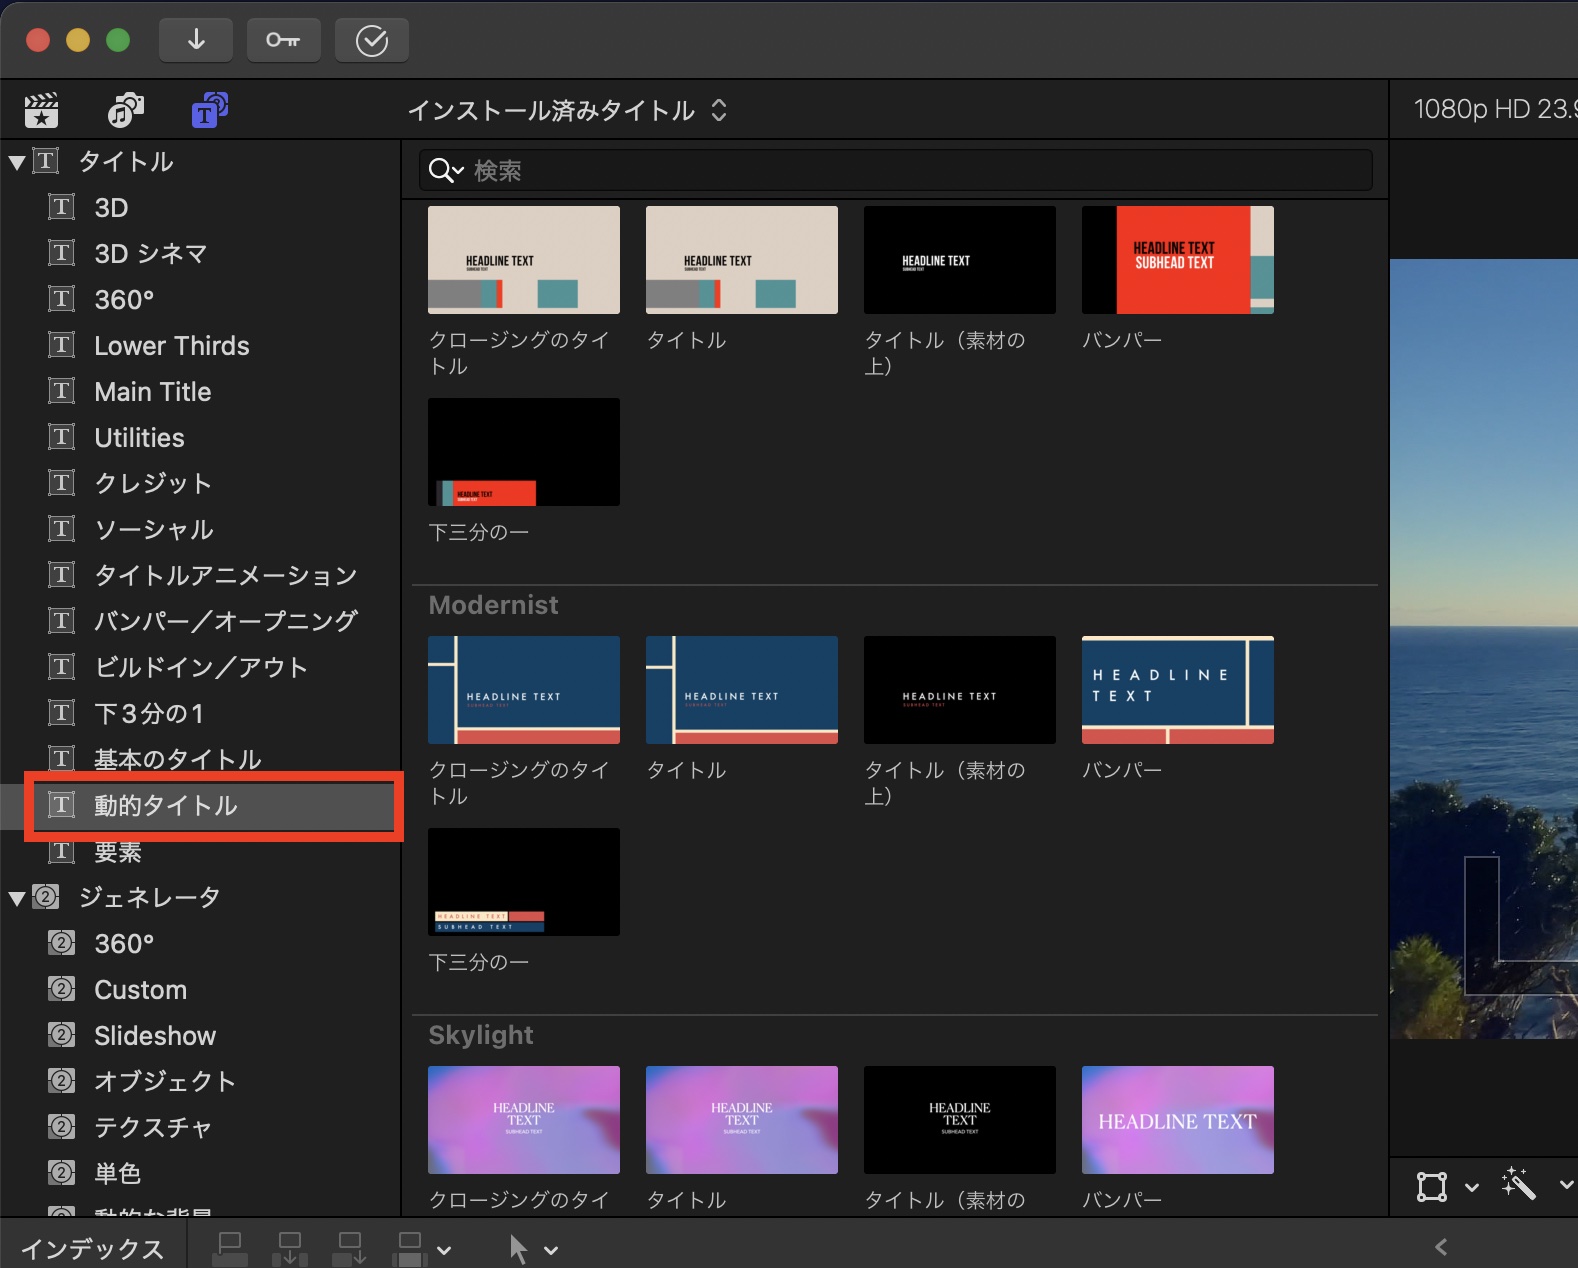The width and height of the screenshot is (1578, 1268).
Task: Select Skylight バンパー title thumbnail
Action: click(1177, 1120)
